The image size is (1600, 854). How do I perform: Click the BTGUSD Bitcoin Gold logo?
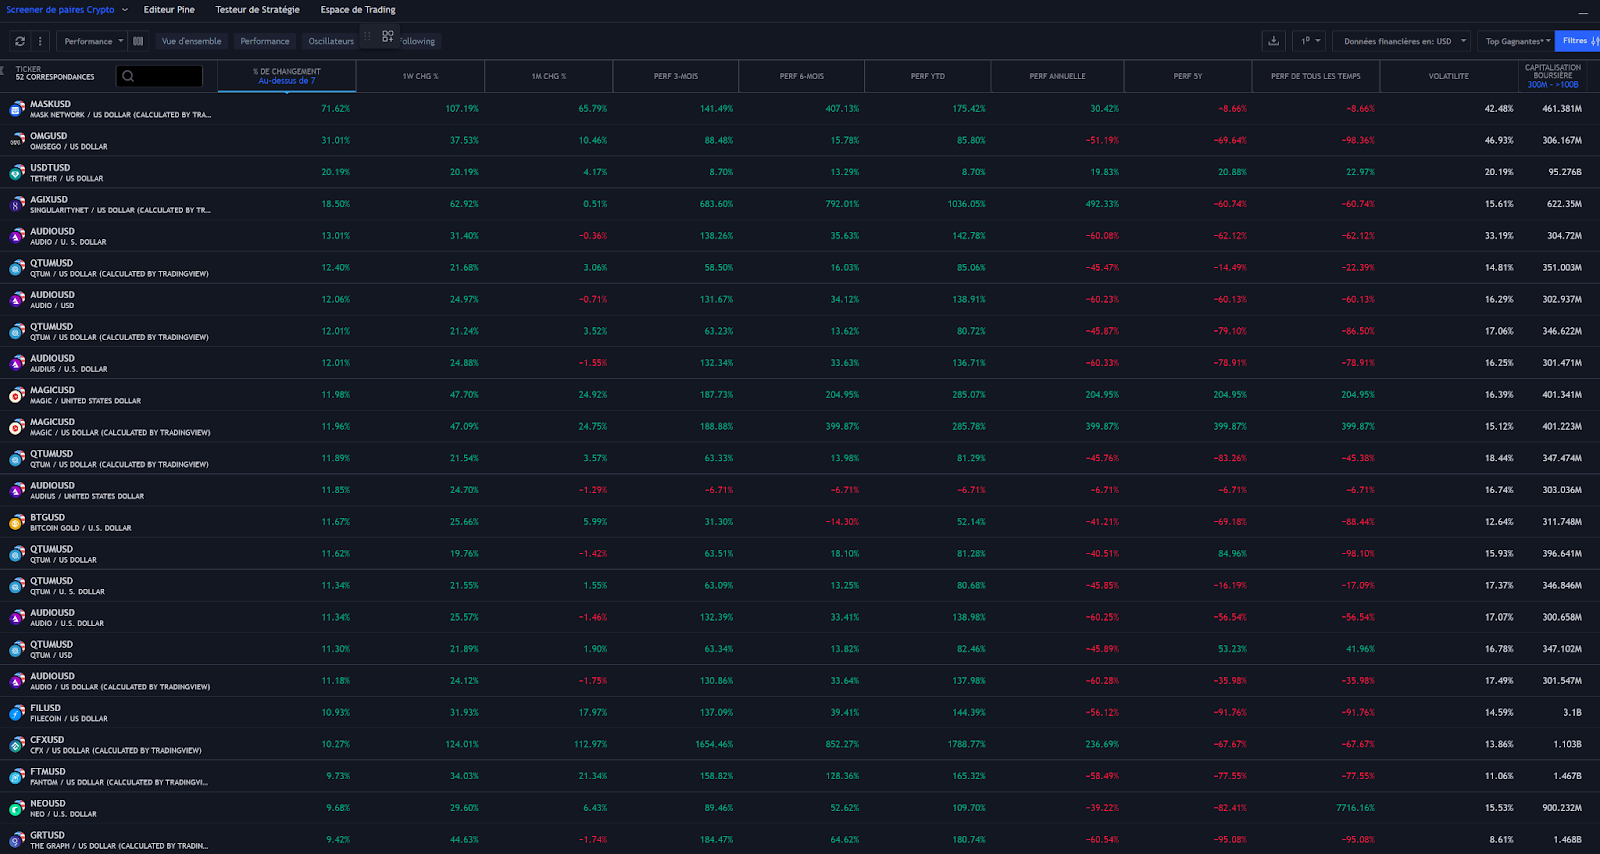pyautogui.click(x=17, y=522)
